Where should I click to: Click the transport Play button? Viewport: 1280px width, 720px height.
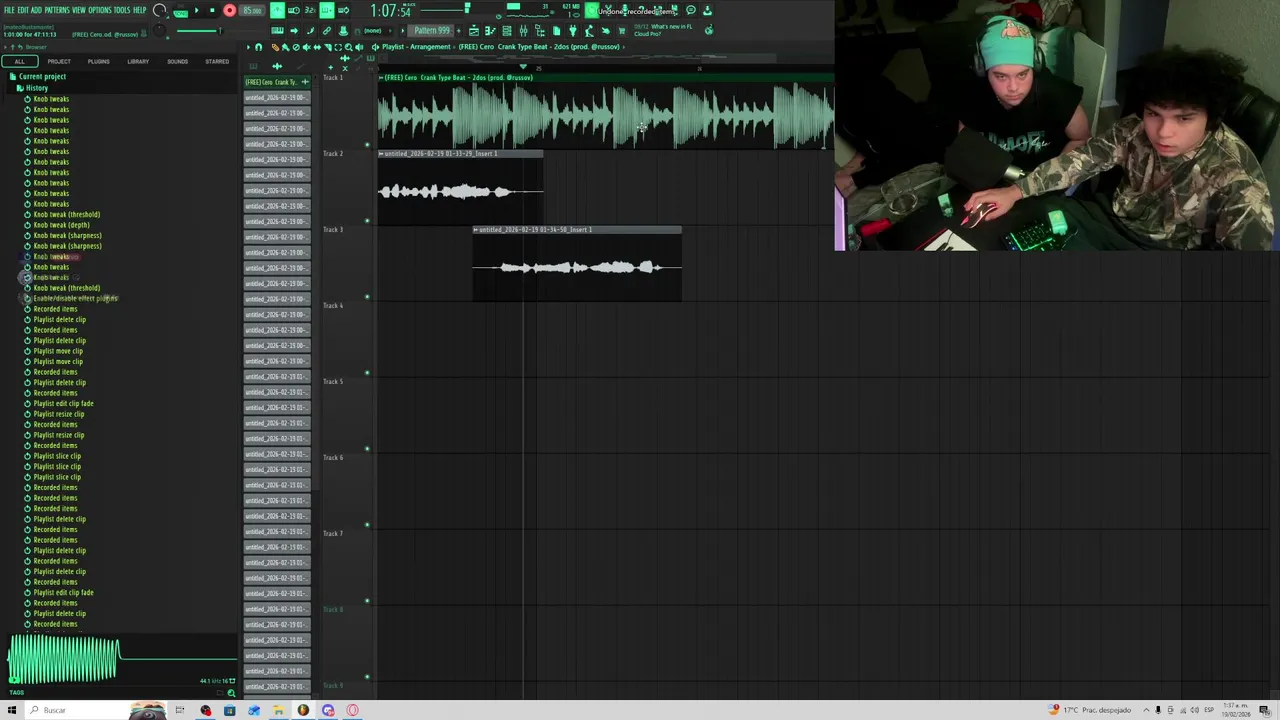click(197, 10)
